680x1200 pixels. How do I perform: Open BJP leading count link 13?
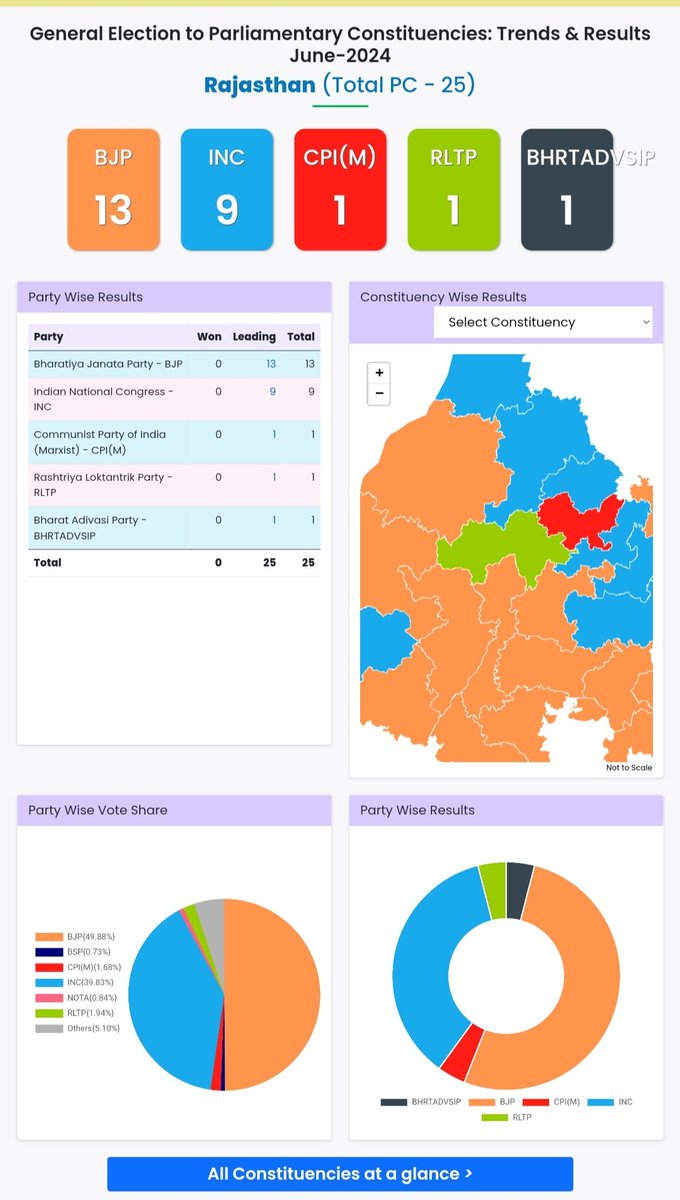[x=270, y=364]
